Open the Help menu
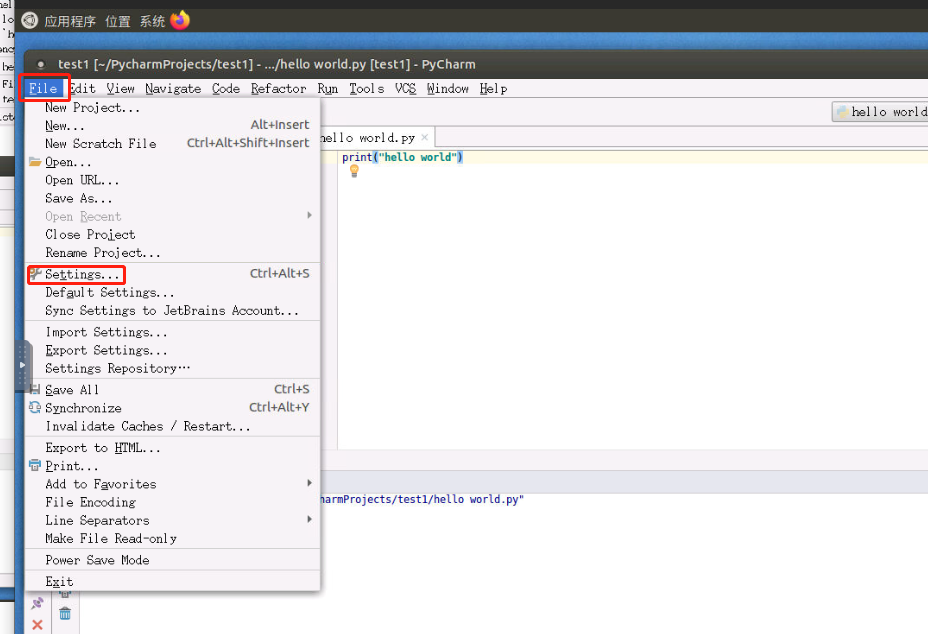Image resolution: width=928 pixels, height=634 pixels. tap(493, 88)
